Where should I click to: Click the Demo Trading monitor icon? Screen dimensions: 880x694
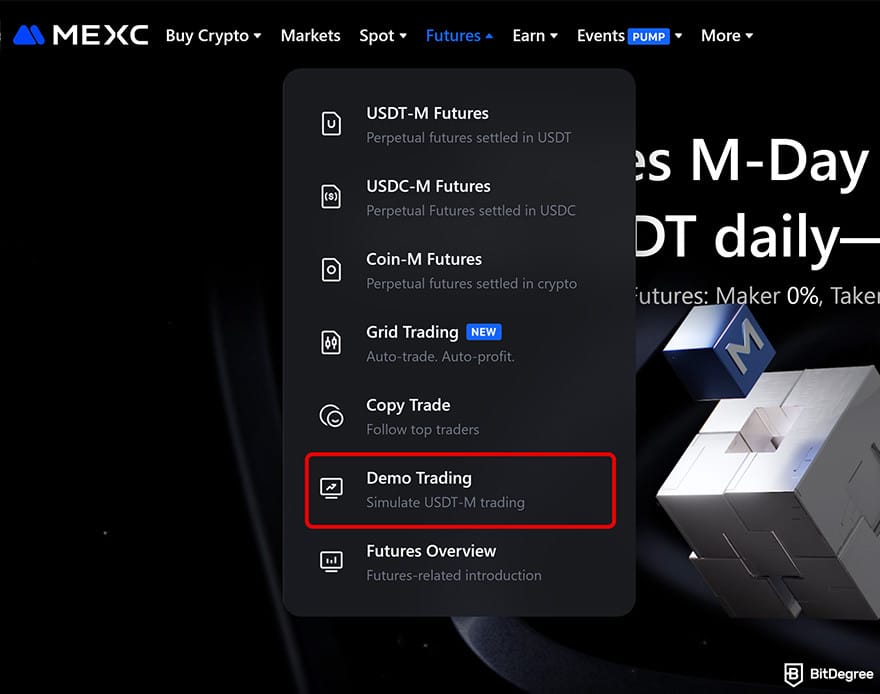click(331, 489)
